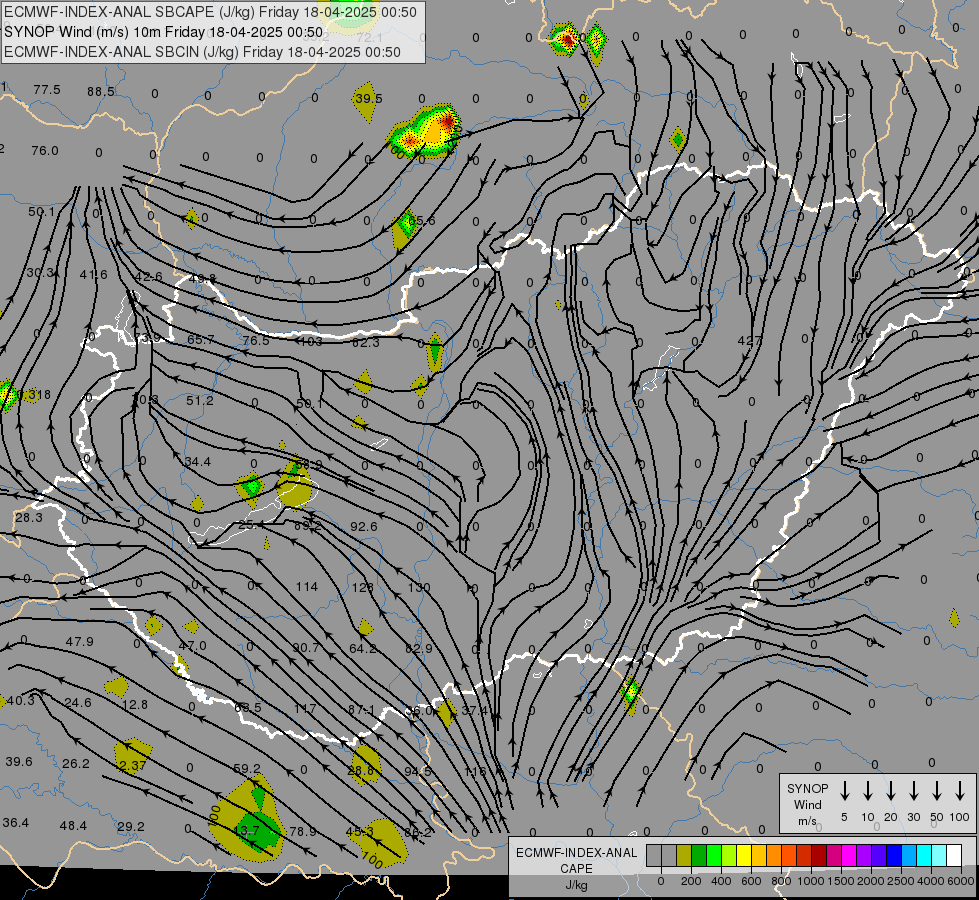Select the magenta swatch in the CAPE legend

tap(849, 855)
